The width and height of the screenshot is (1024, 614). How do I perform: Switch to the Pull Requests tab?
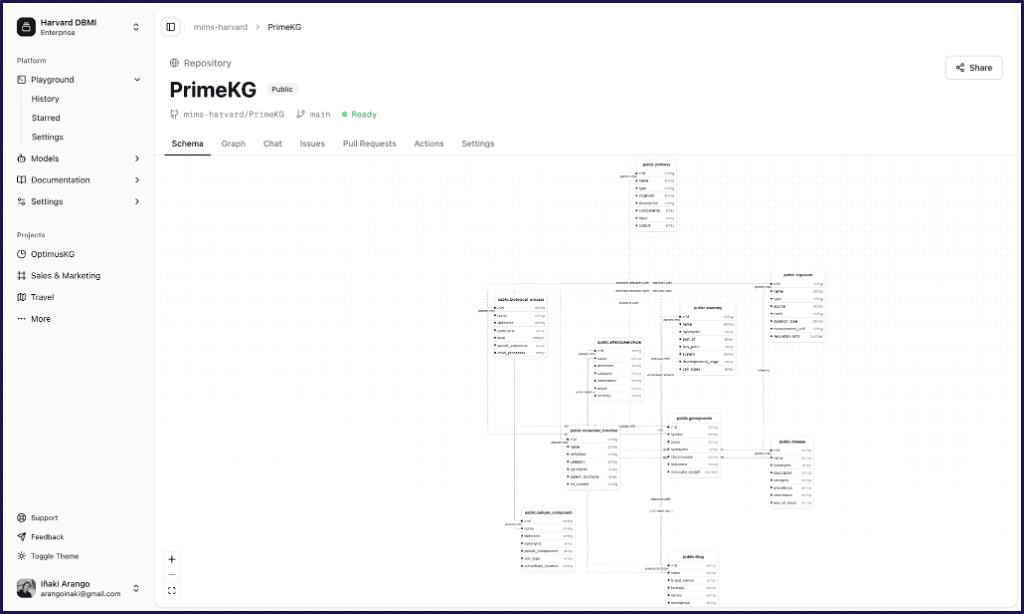[369, 144]
